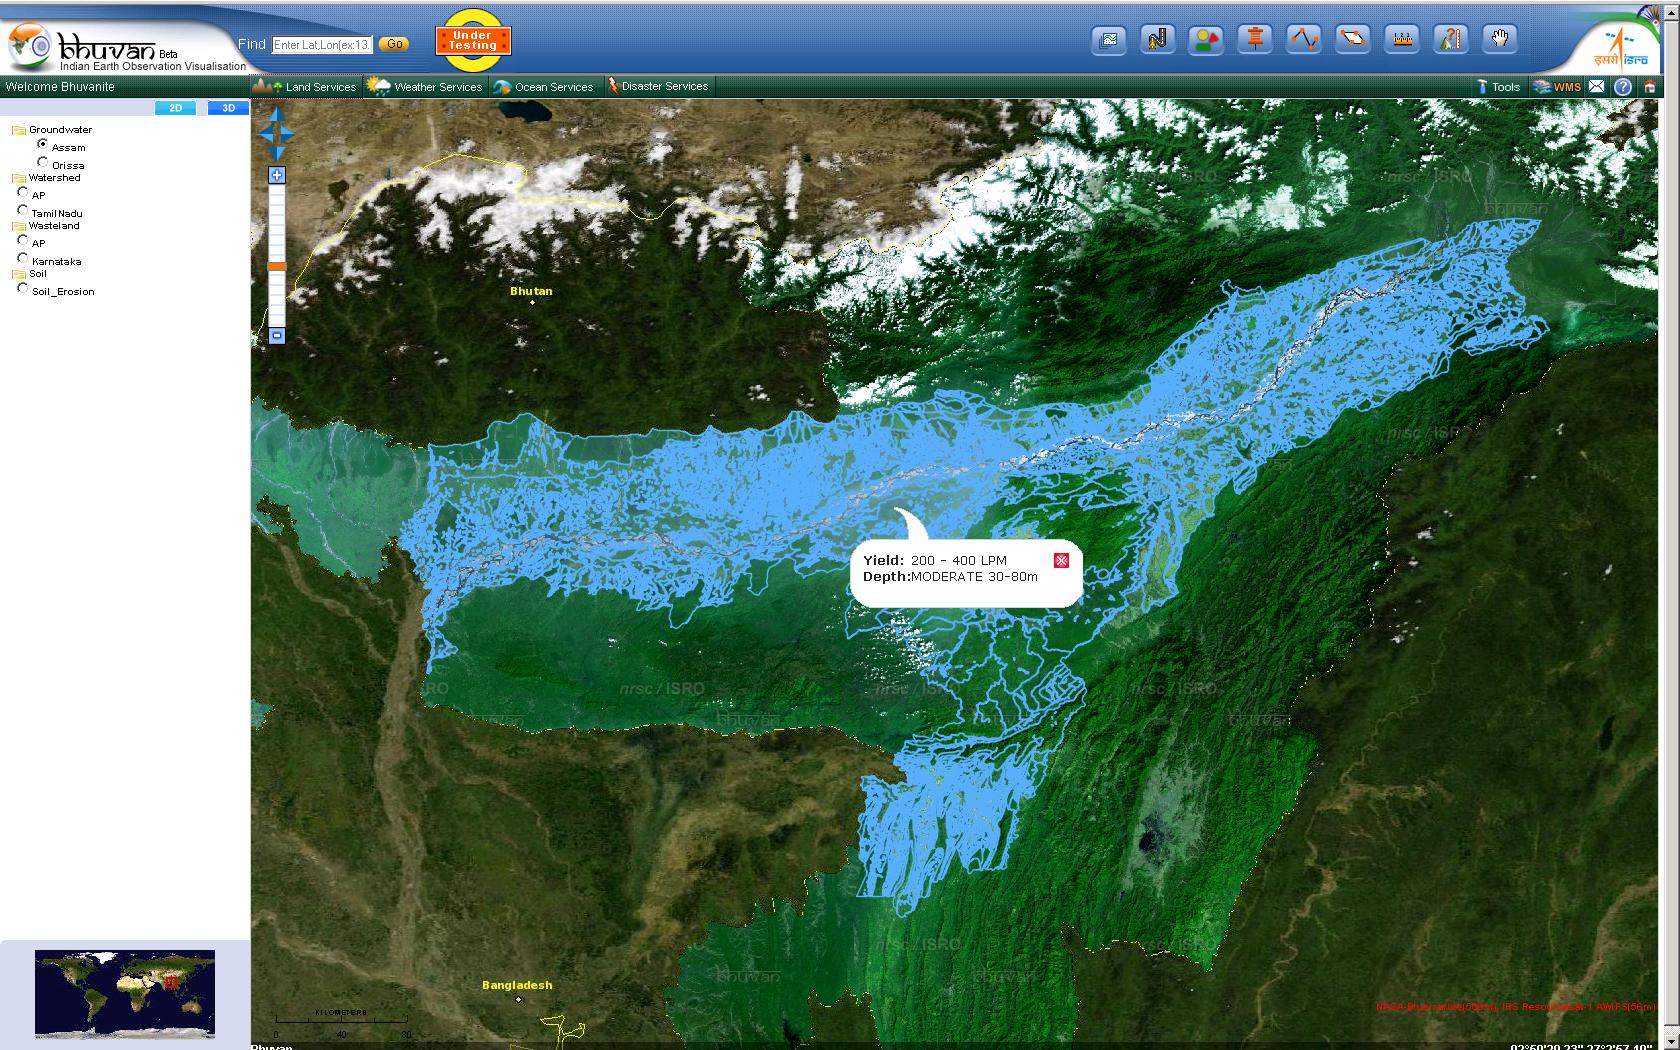This screenshot has height=1050, width=1680.
Task: Click the world overview map thumbnail
Action: coord(125,994)
